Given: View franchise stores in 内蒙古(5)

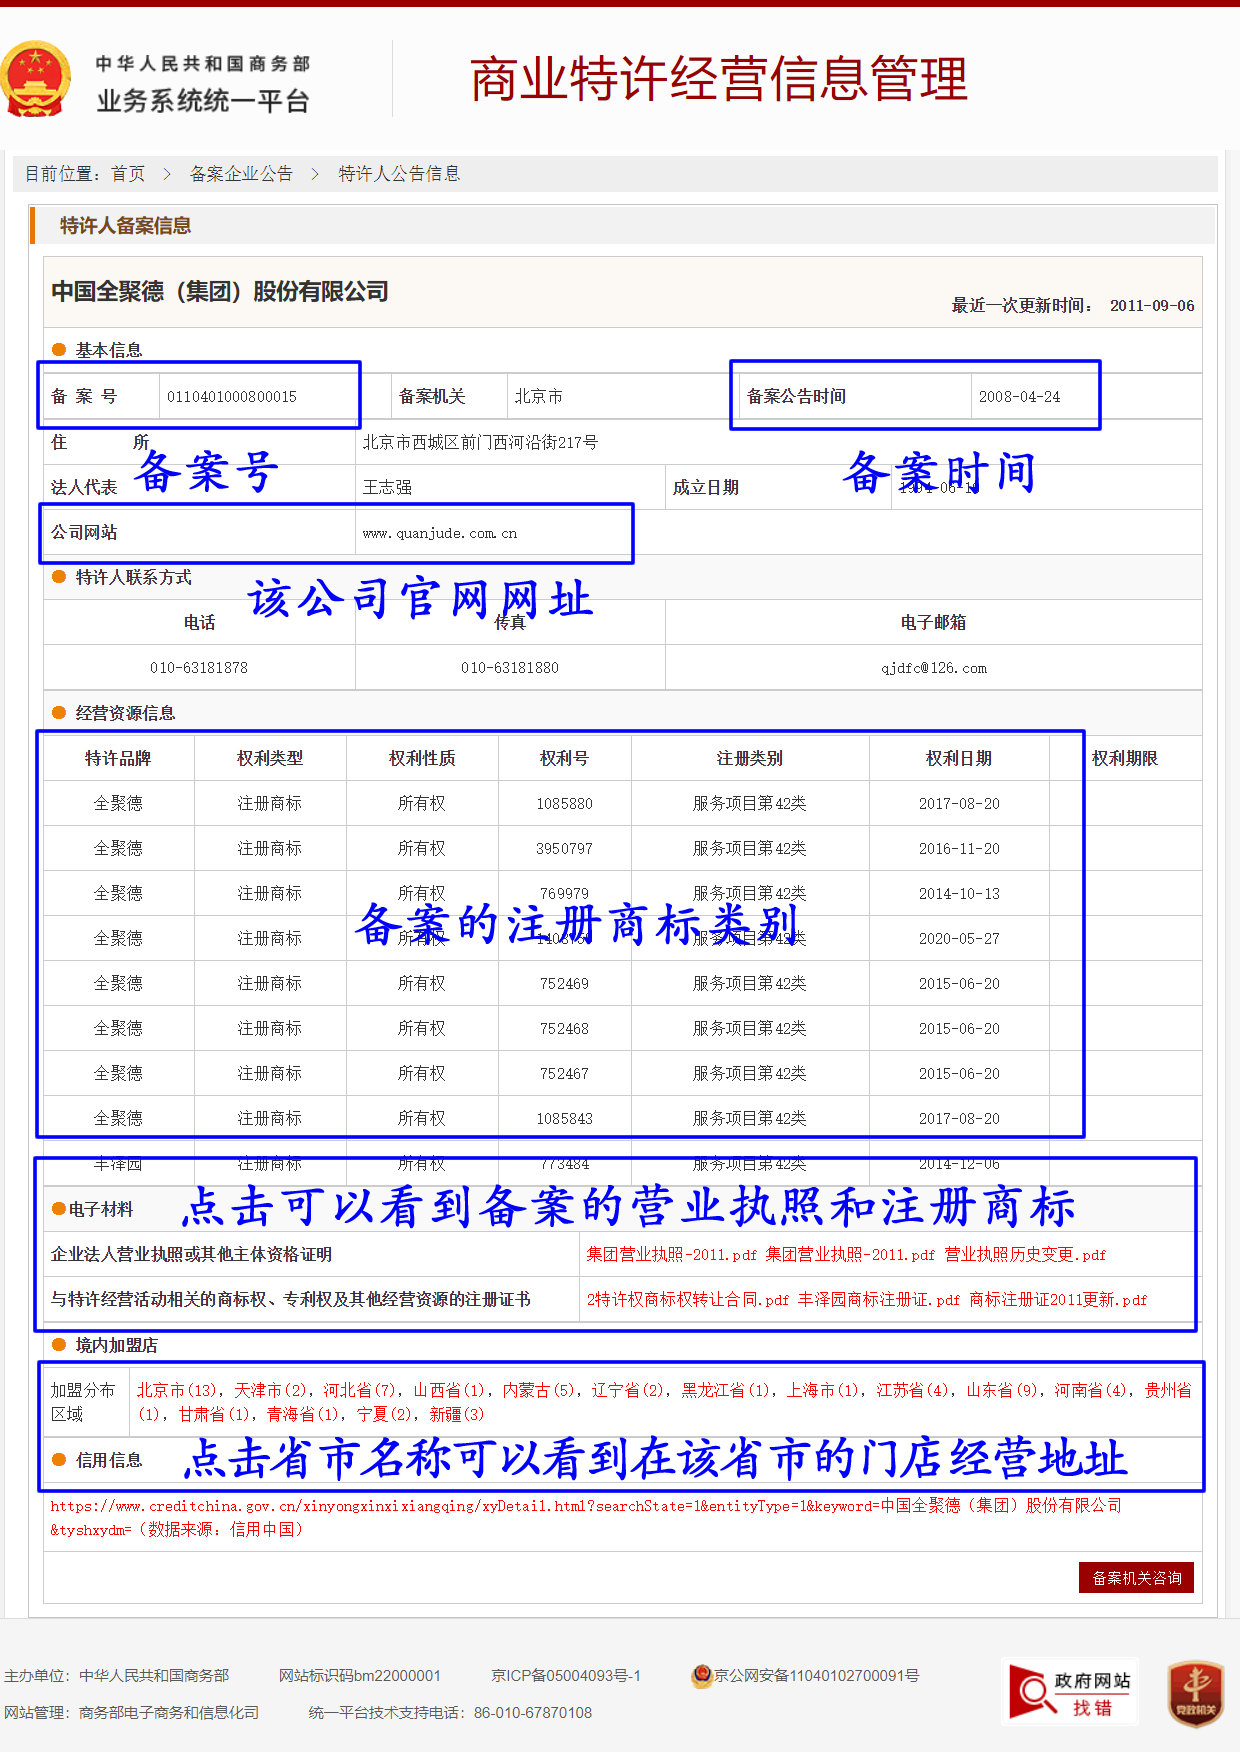Looking at the screenshot, I should click(538, 1390).
